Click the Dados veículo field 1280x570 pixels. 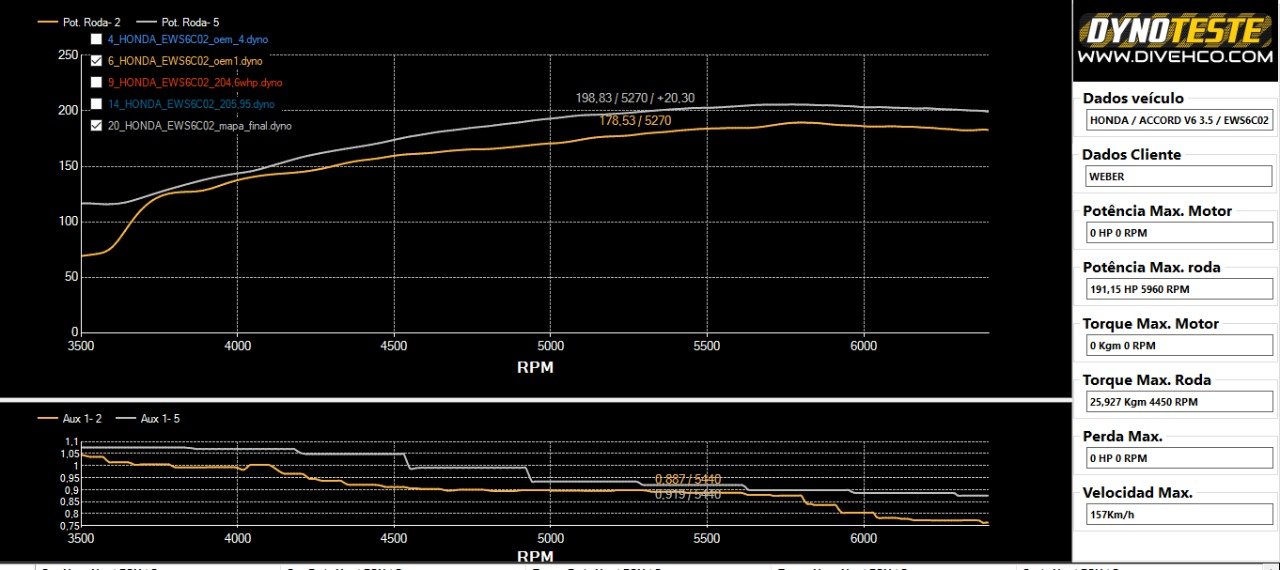pos(1178,120)
